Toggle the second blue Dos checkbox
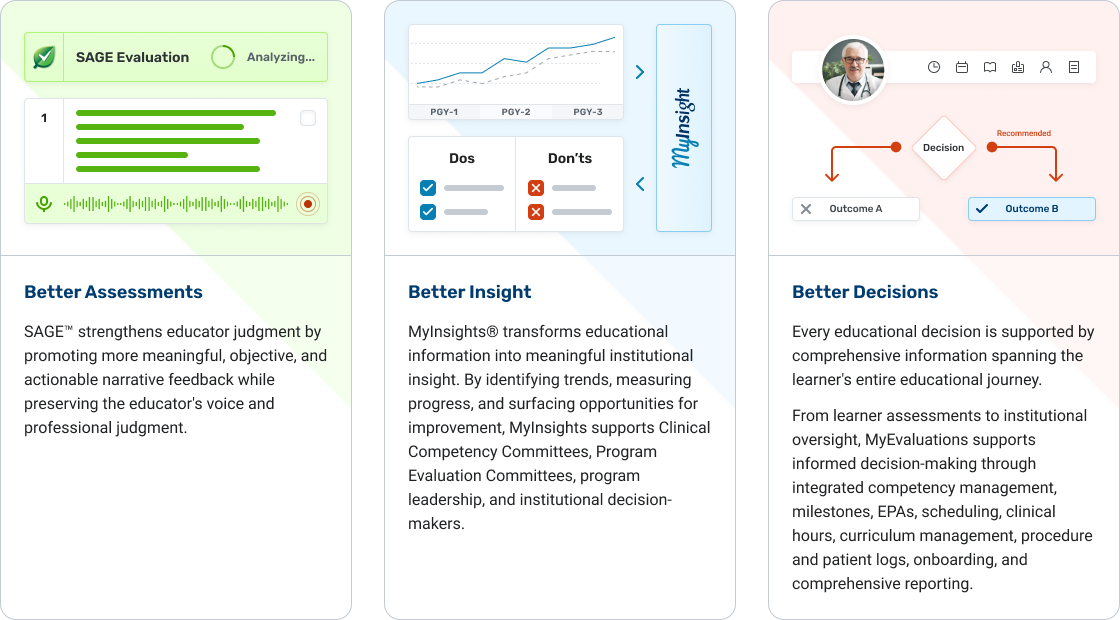Image resolution: width=1120 pixels, height=620 pixels. point(428,212)
